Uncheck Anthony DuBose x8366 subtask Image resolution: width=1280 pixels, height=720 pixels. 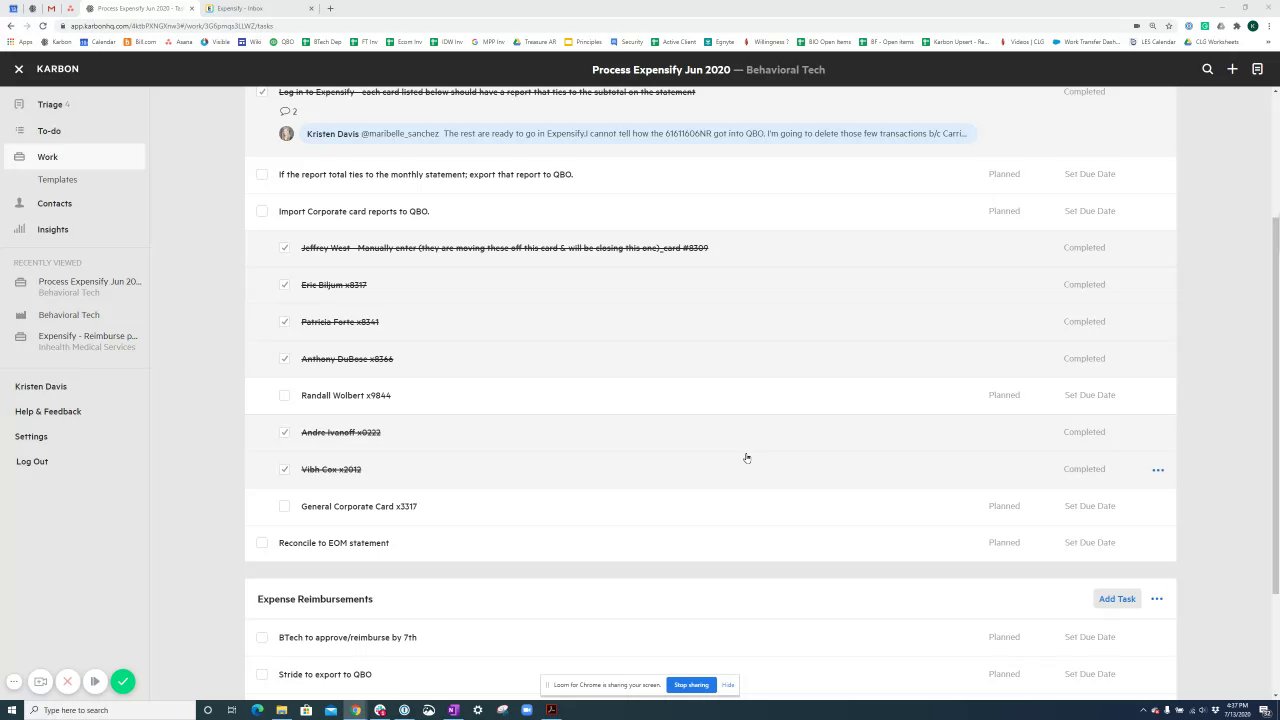285,358
